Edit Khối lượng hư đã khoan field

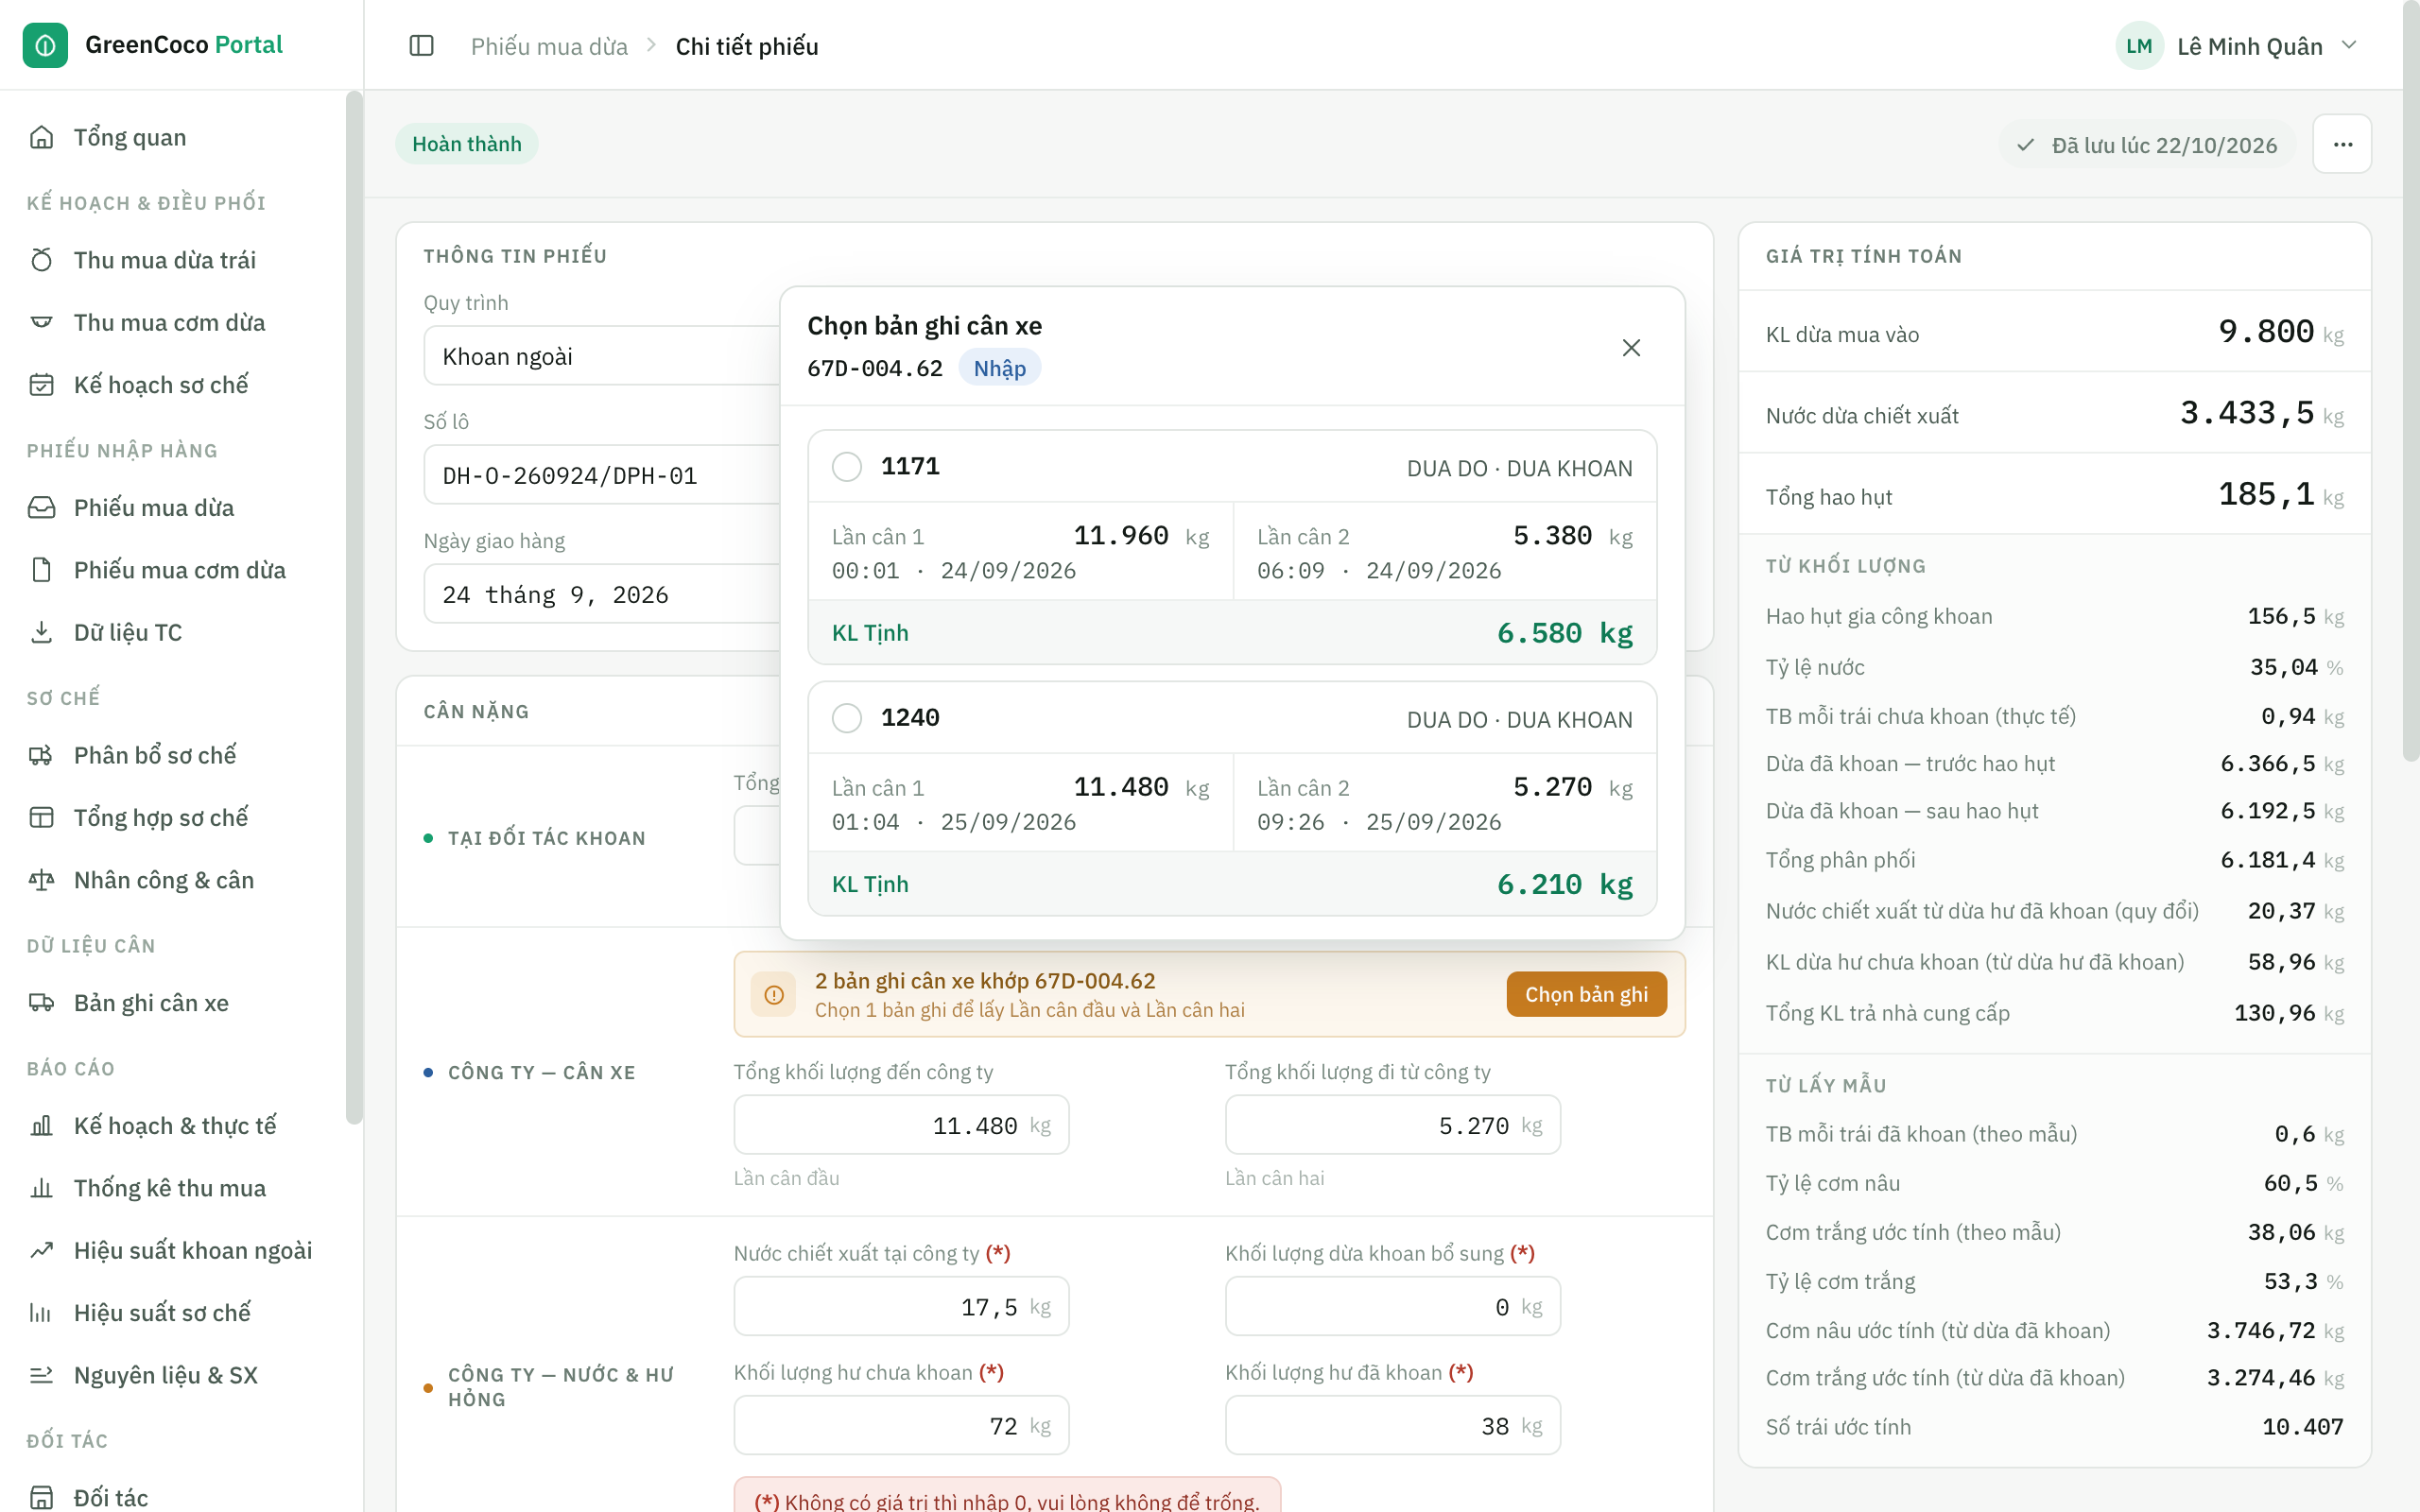1392,1425
